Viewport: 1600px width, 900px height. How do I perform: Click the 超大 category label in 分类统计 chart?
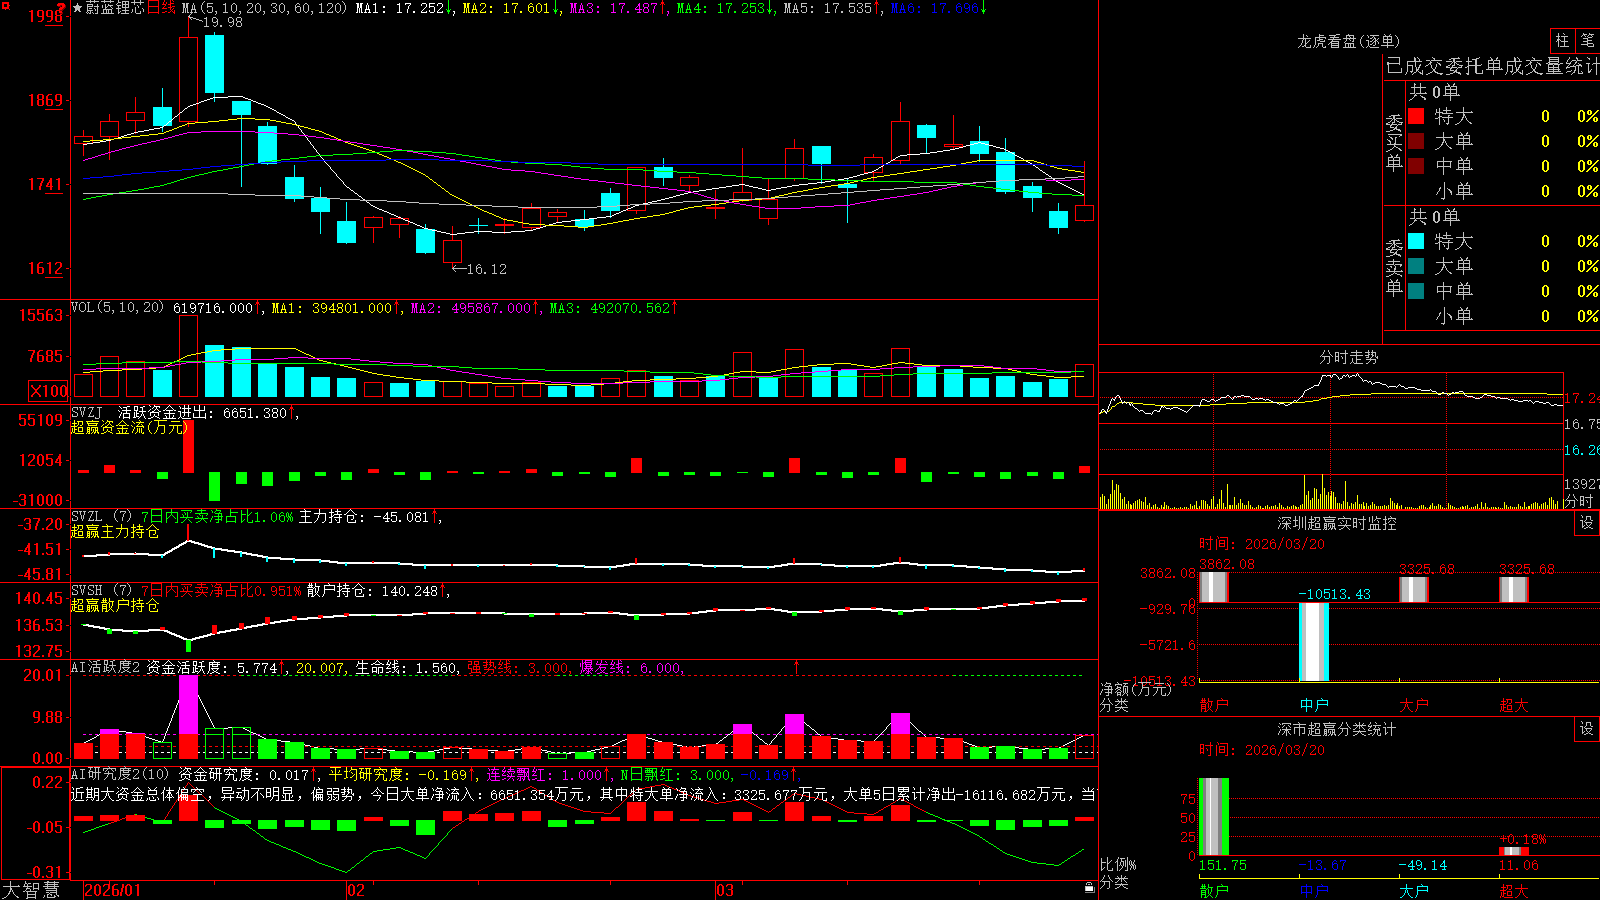[x=1514, y=890]
